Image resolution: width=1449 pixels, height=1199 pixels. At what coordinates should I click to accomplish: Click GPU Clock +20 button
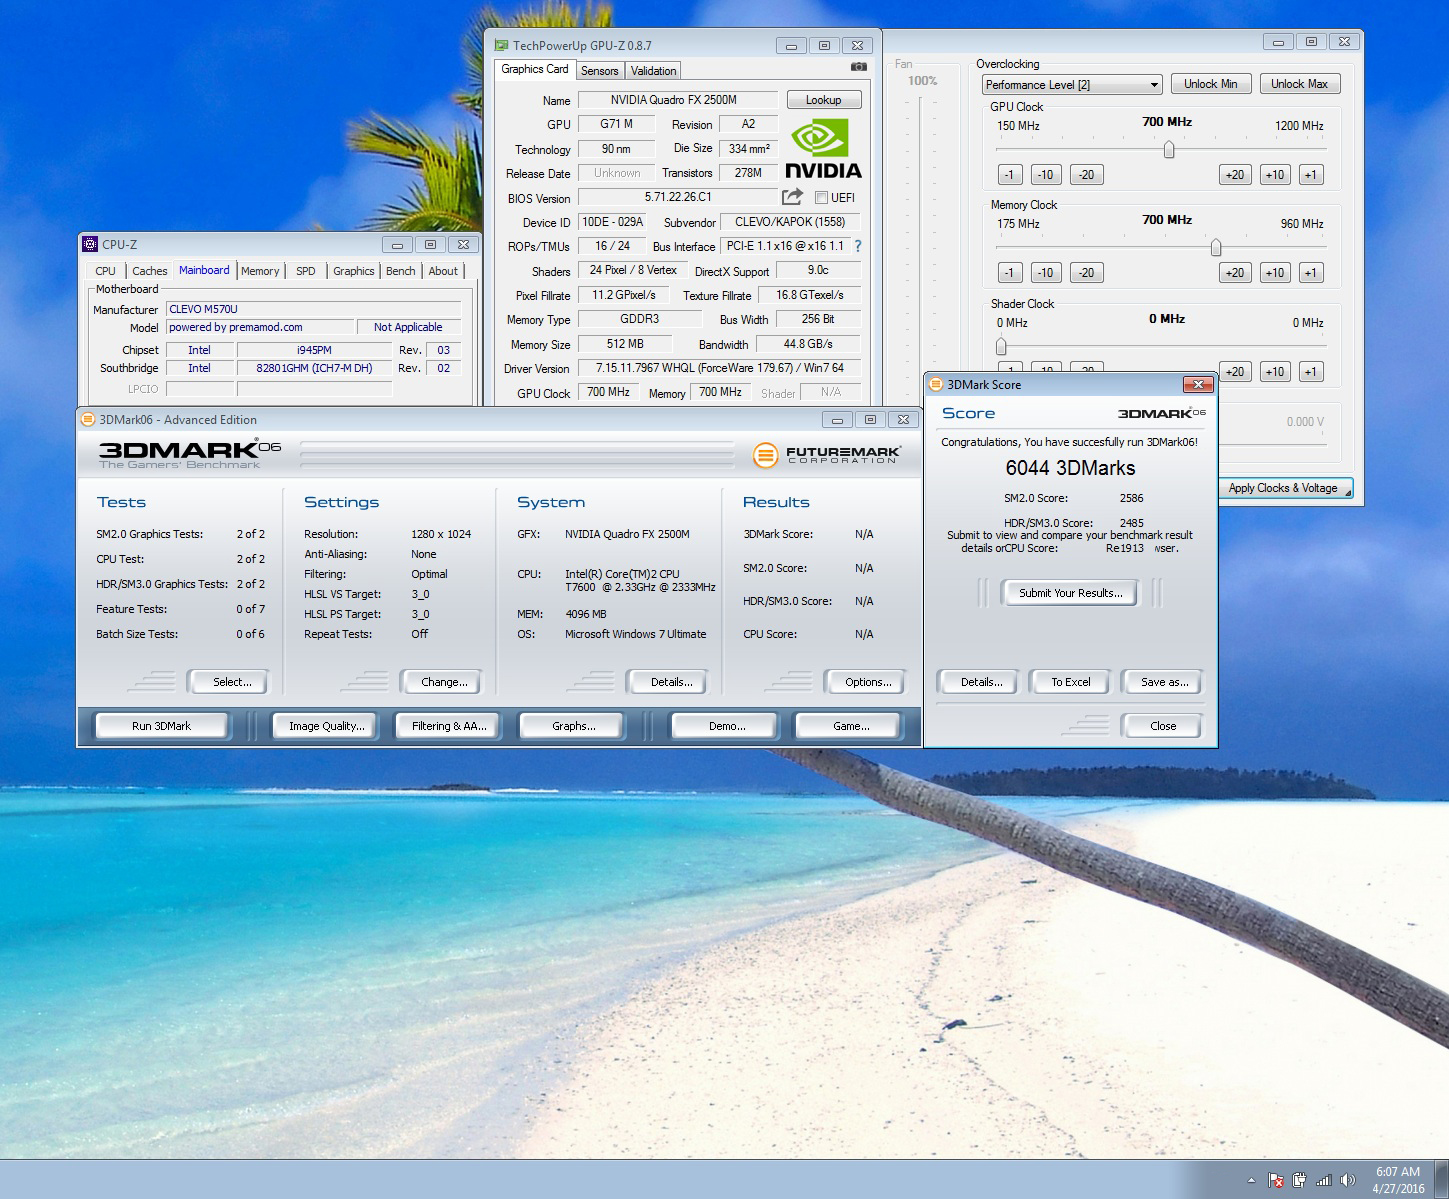coord(1235,175)
